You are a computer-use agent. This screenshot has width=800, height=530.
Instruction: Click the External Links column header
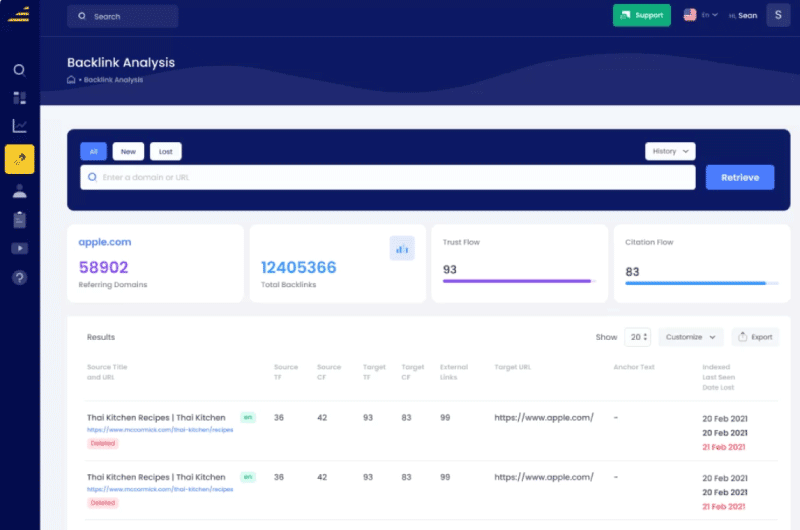point(454,372)
